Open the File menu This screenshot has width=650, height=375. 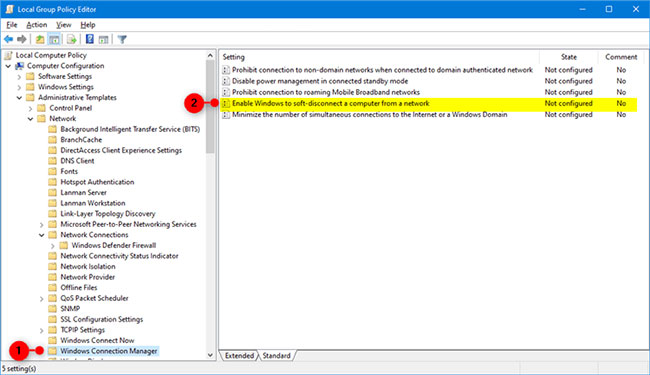point(12,25)
